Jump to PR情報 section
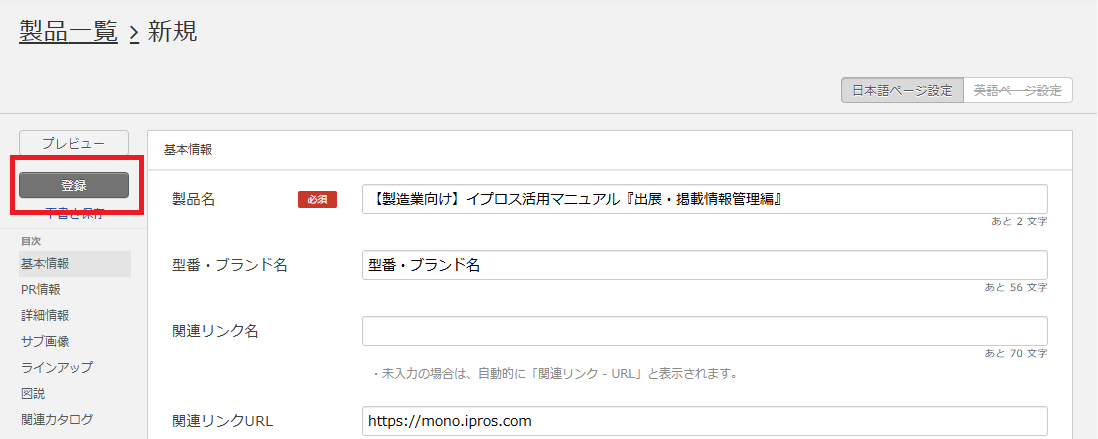Image resolution: width=1098 pixels, height=439 pixels. pyautogui.click(x=41, y=290)
